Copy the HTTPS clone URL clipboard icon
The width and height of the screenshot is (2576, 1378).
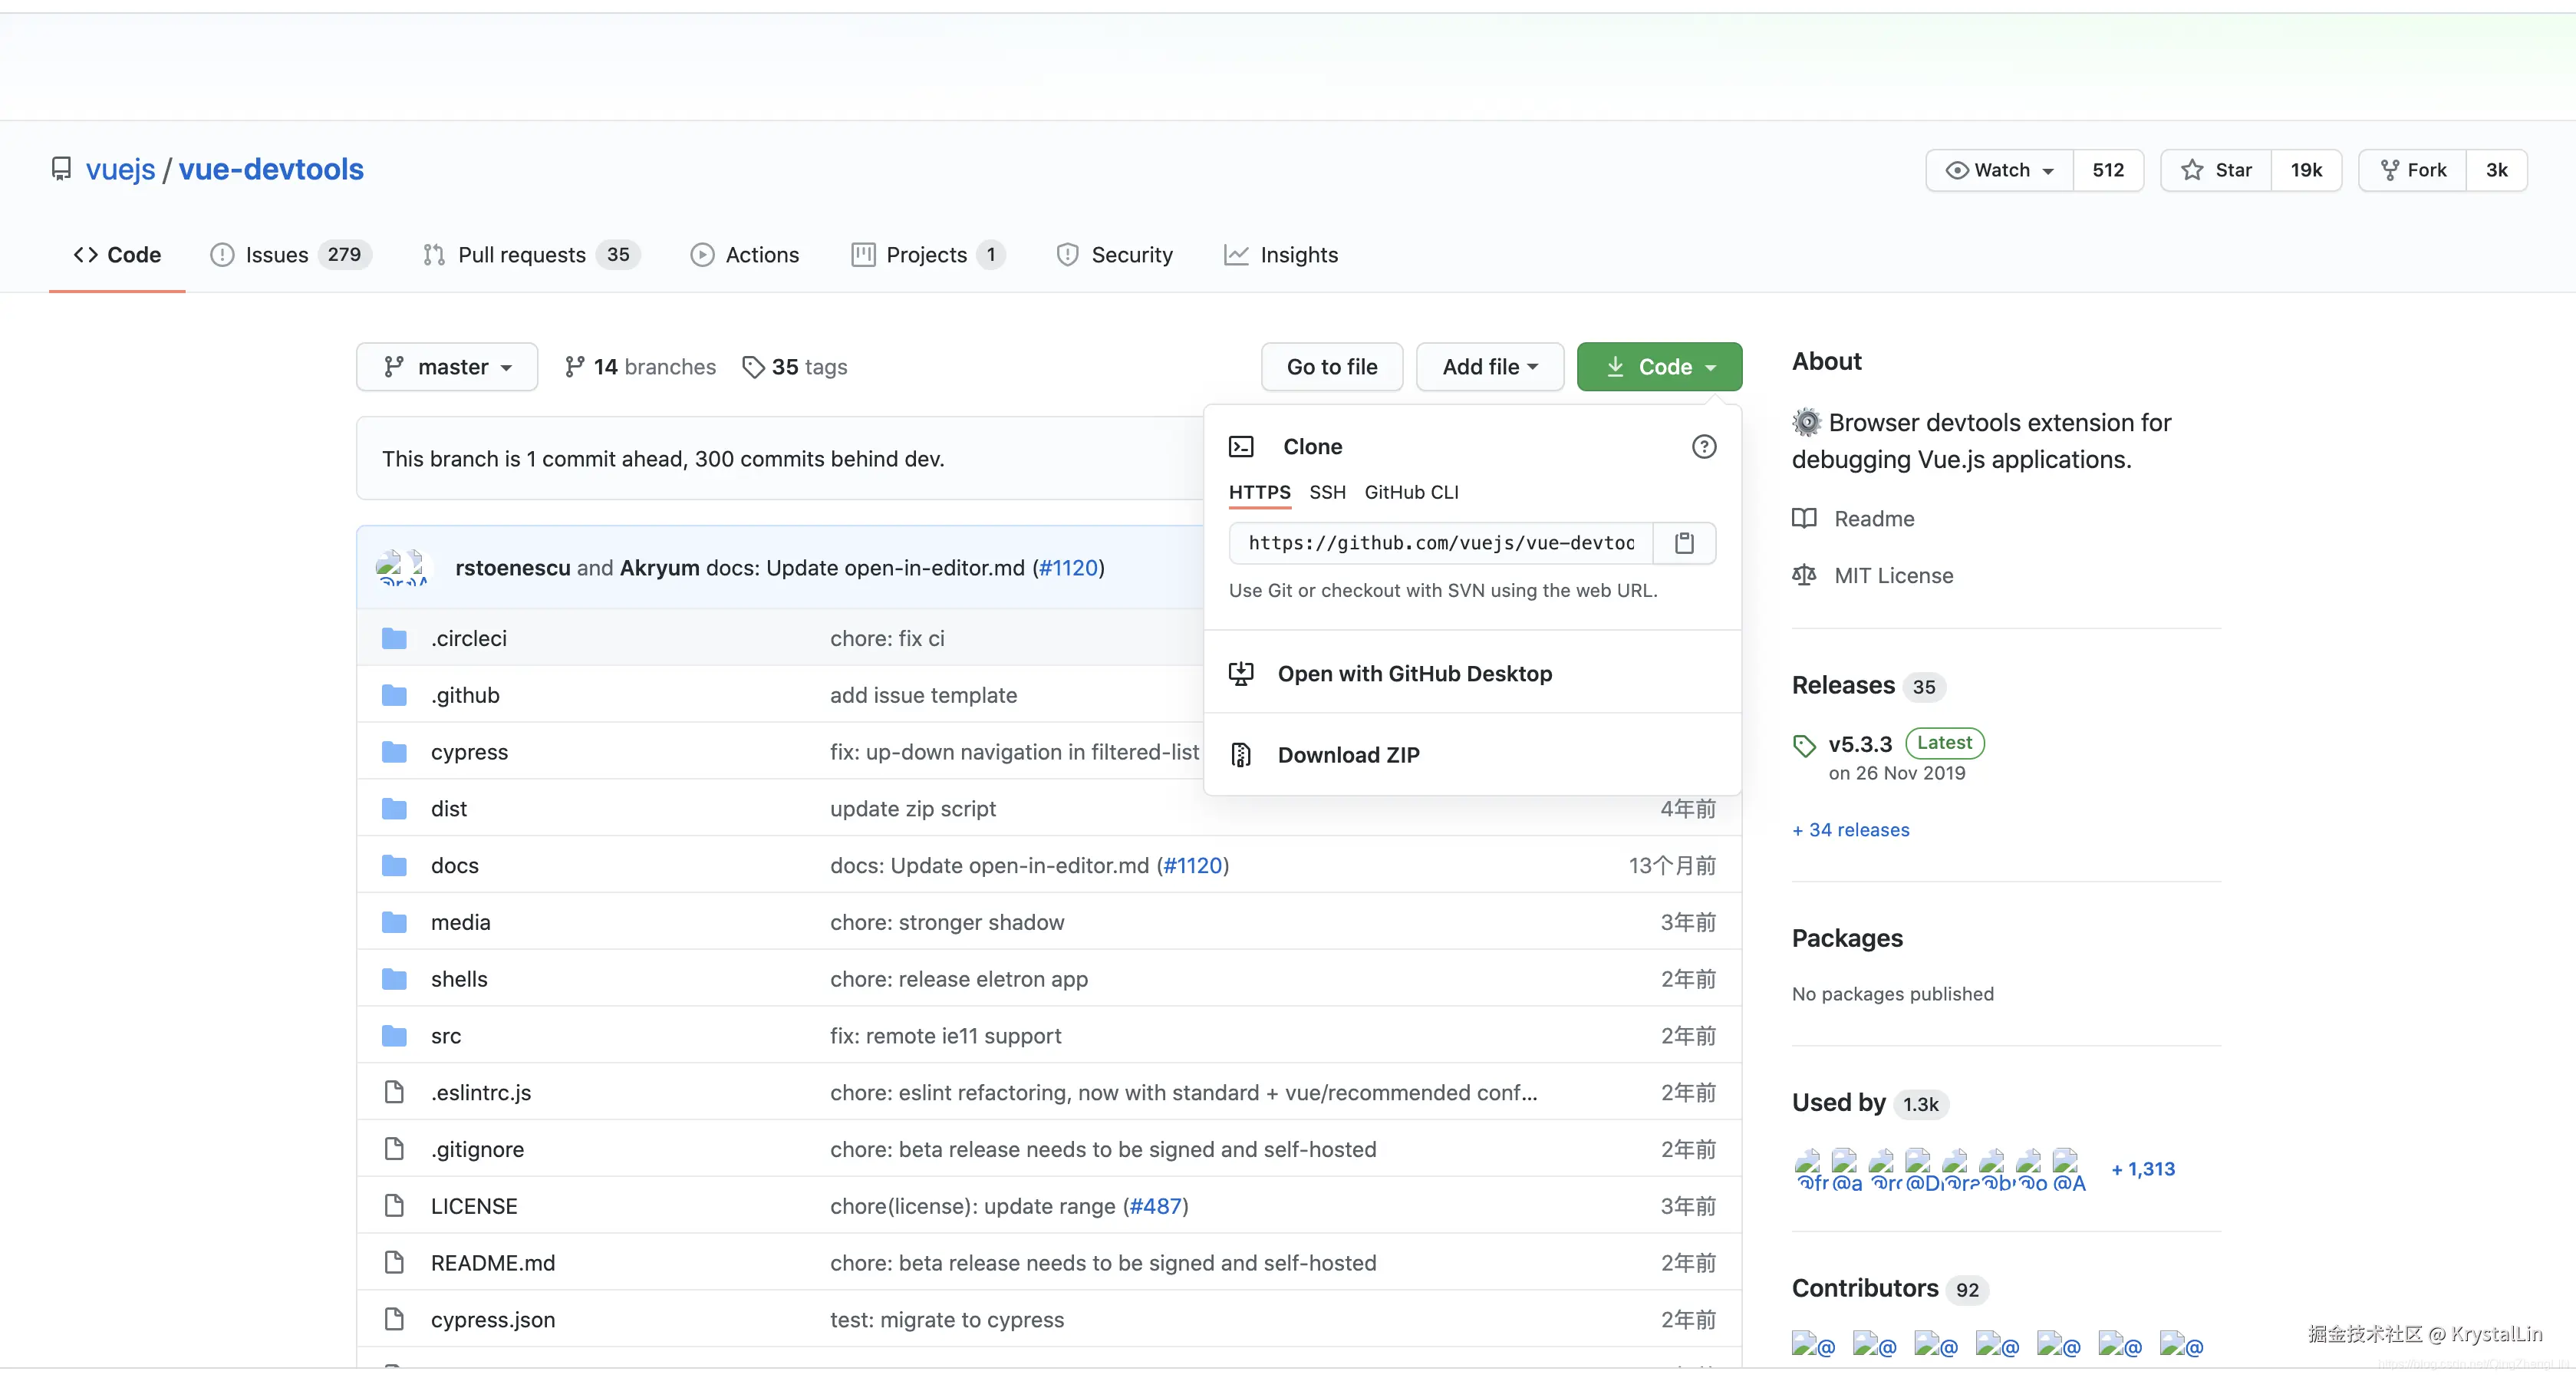tap(1684, 543)
